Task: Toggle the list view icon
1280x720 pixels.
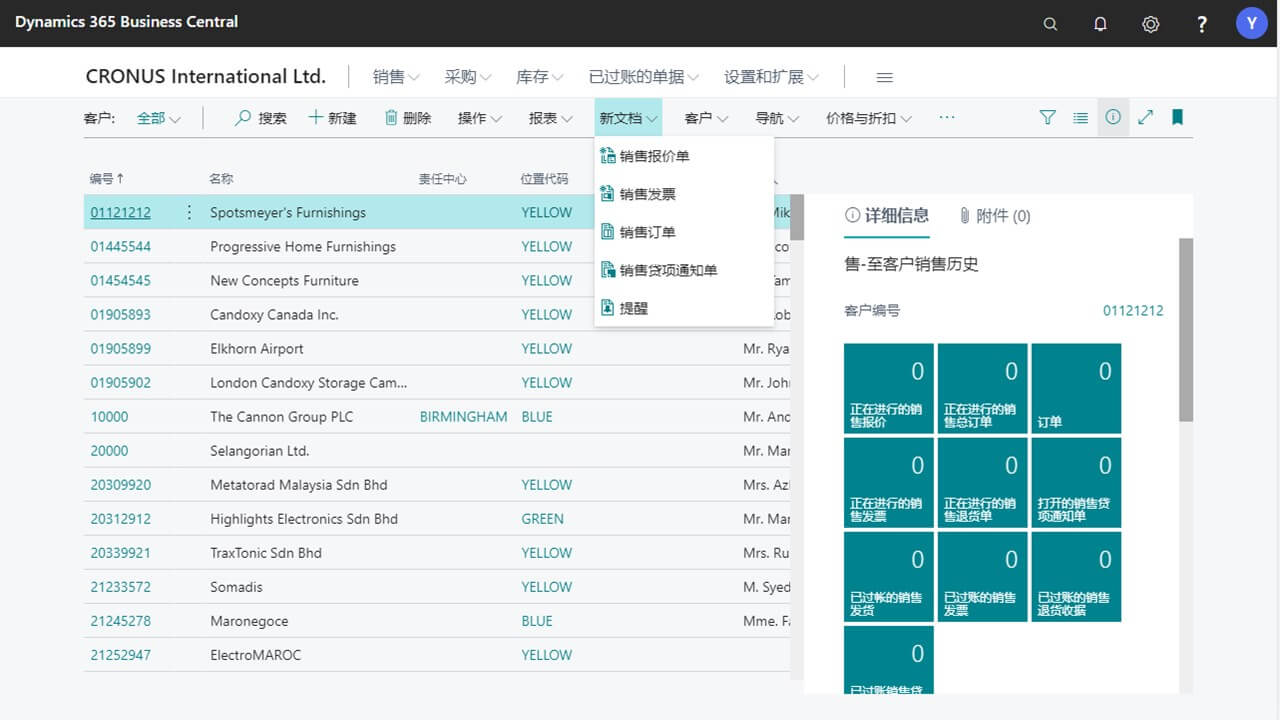Action: point(1080,117)
